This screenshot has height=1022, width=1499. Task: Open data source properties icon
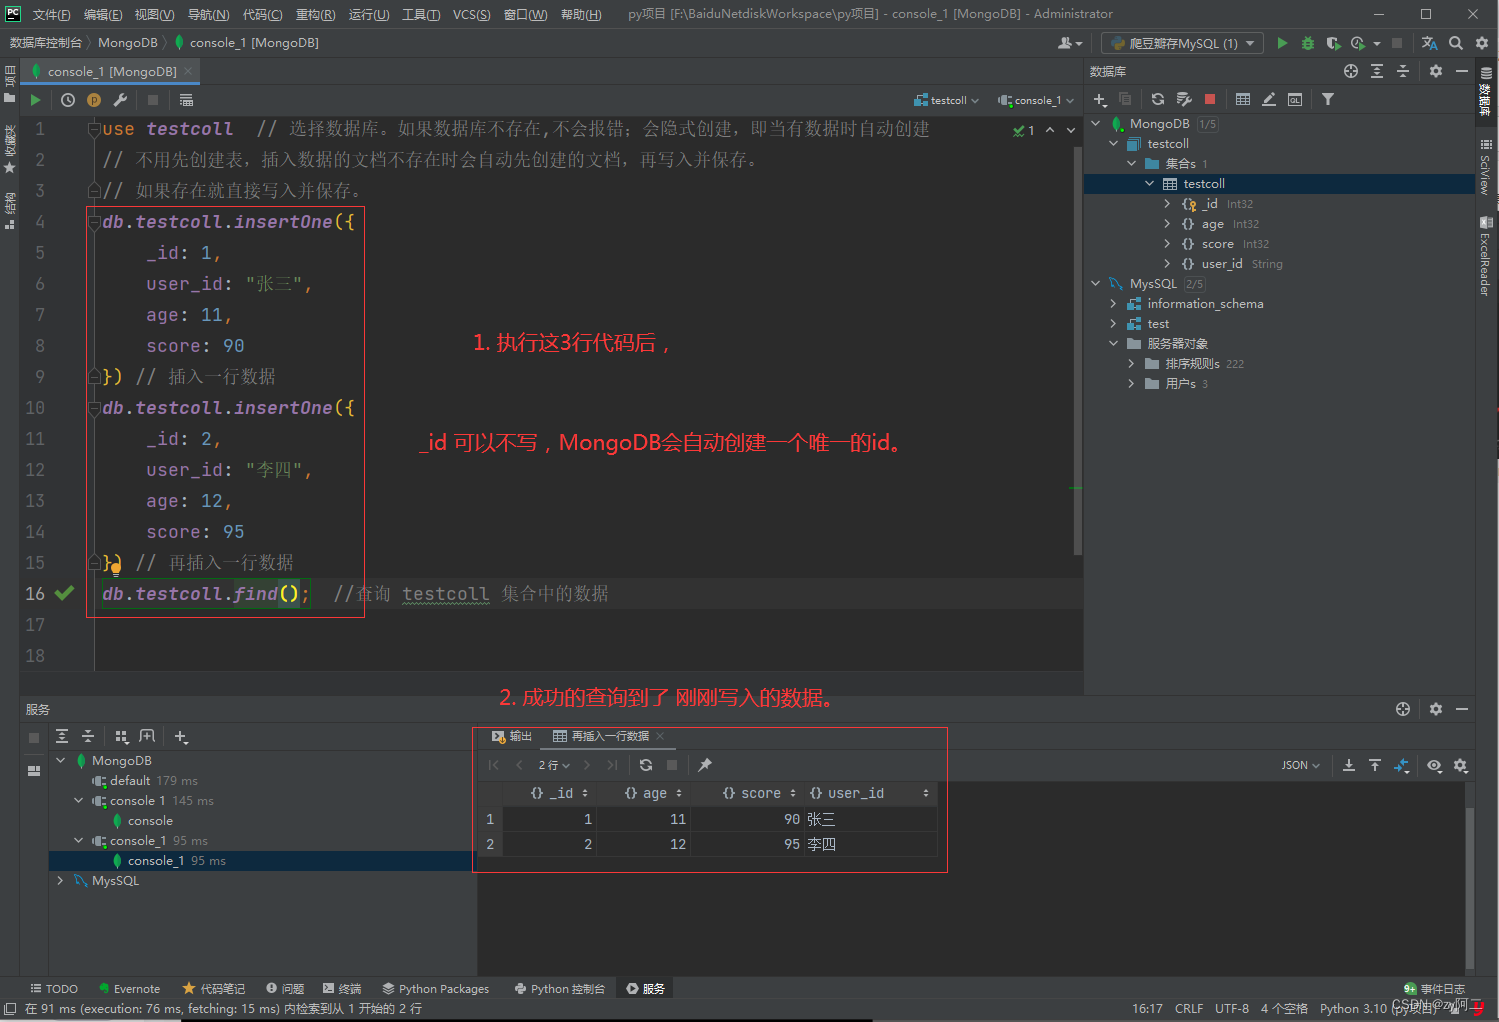click(x=1184, y=99)
